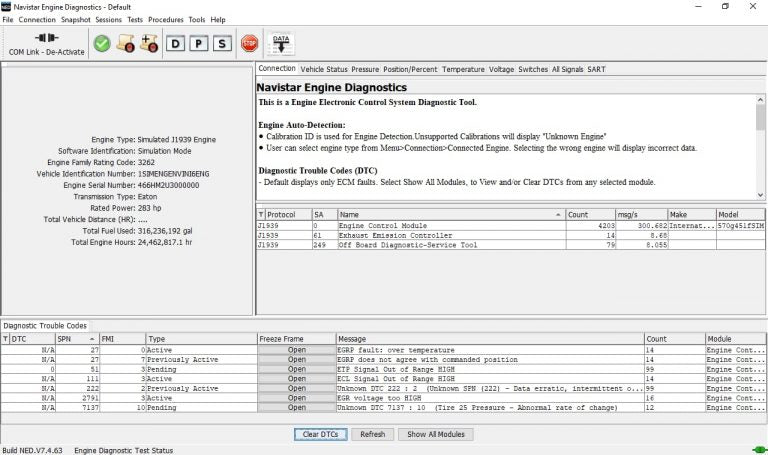768x455 pixels.
Task: Click the scroll with plus sign icon
Action: point(149,43)
